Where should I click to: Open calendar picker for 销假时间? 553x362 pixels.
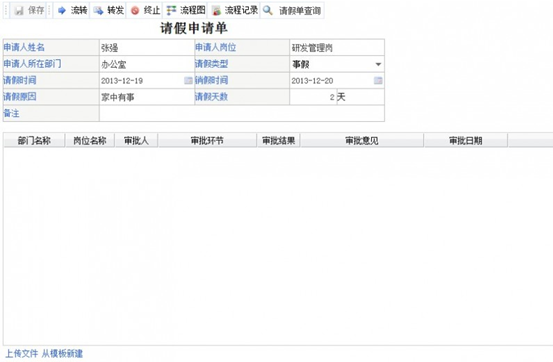[378, 80]
